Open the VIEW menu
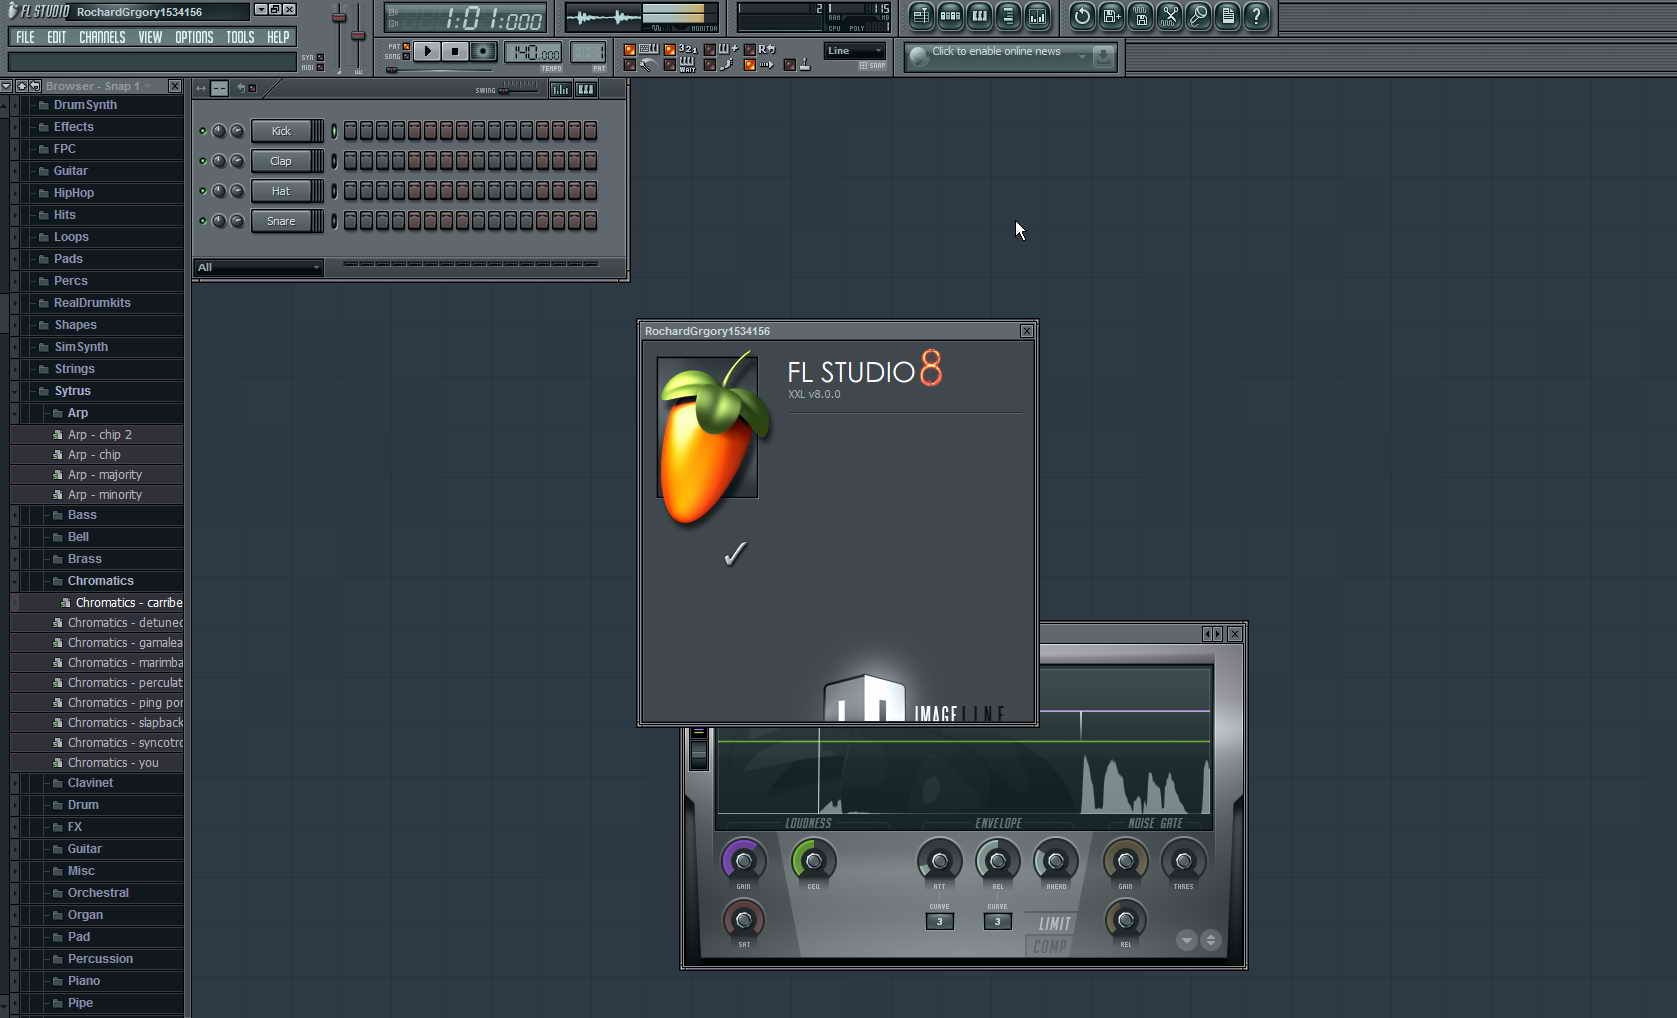 [150, 37]
